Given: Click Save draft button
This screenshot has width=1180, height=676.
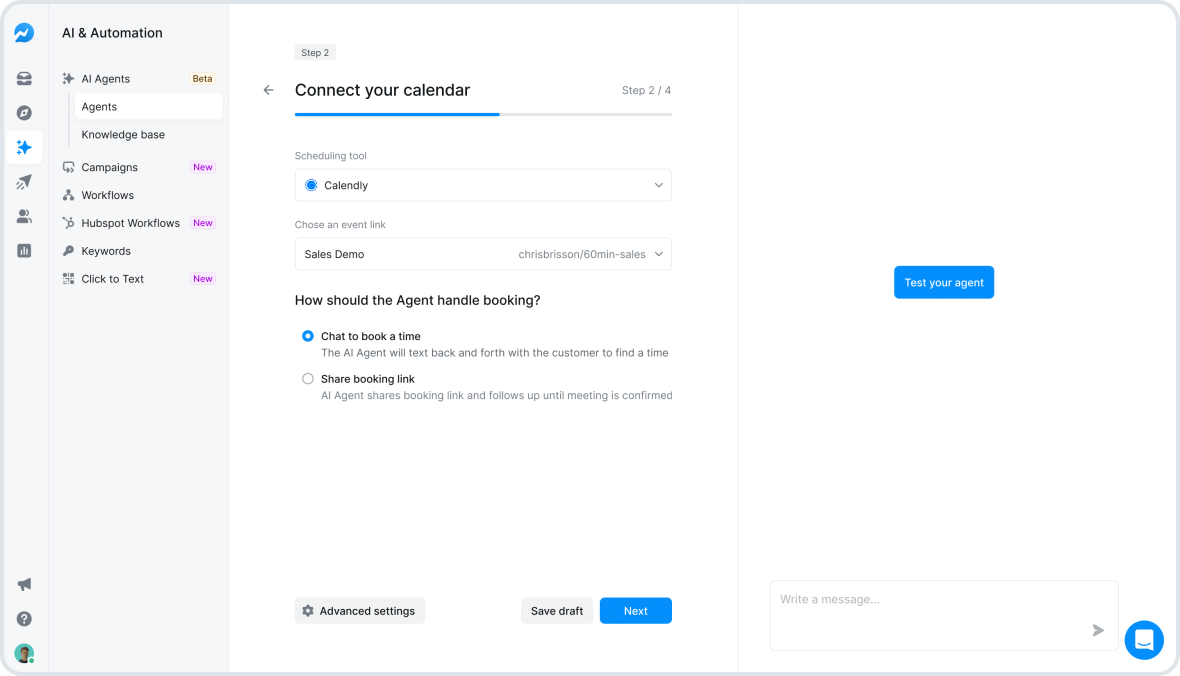Looking at the screenshot, I should [557, 611].
